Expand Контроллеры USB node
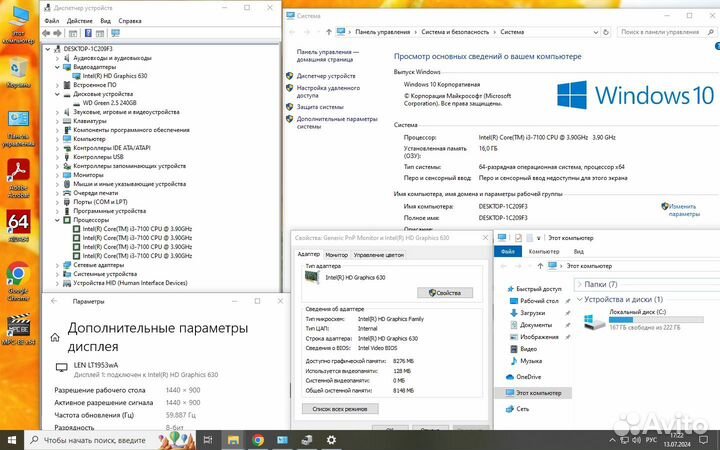This screenshot has width=720, height=450. [x=57, y=157]
